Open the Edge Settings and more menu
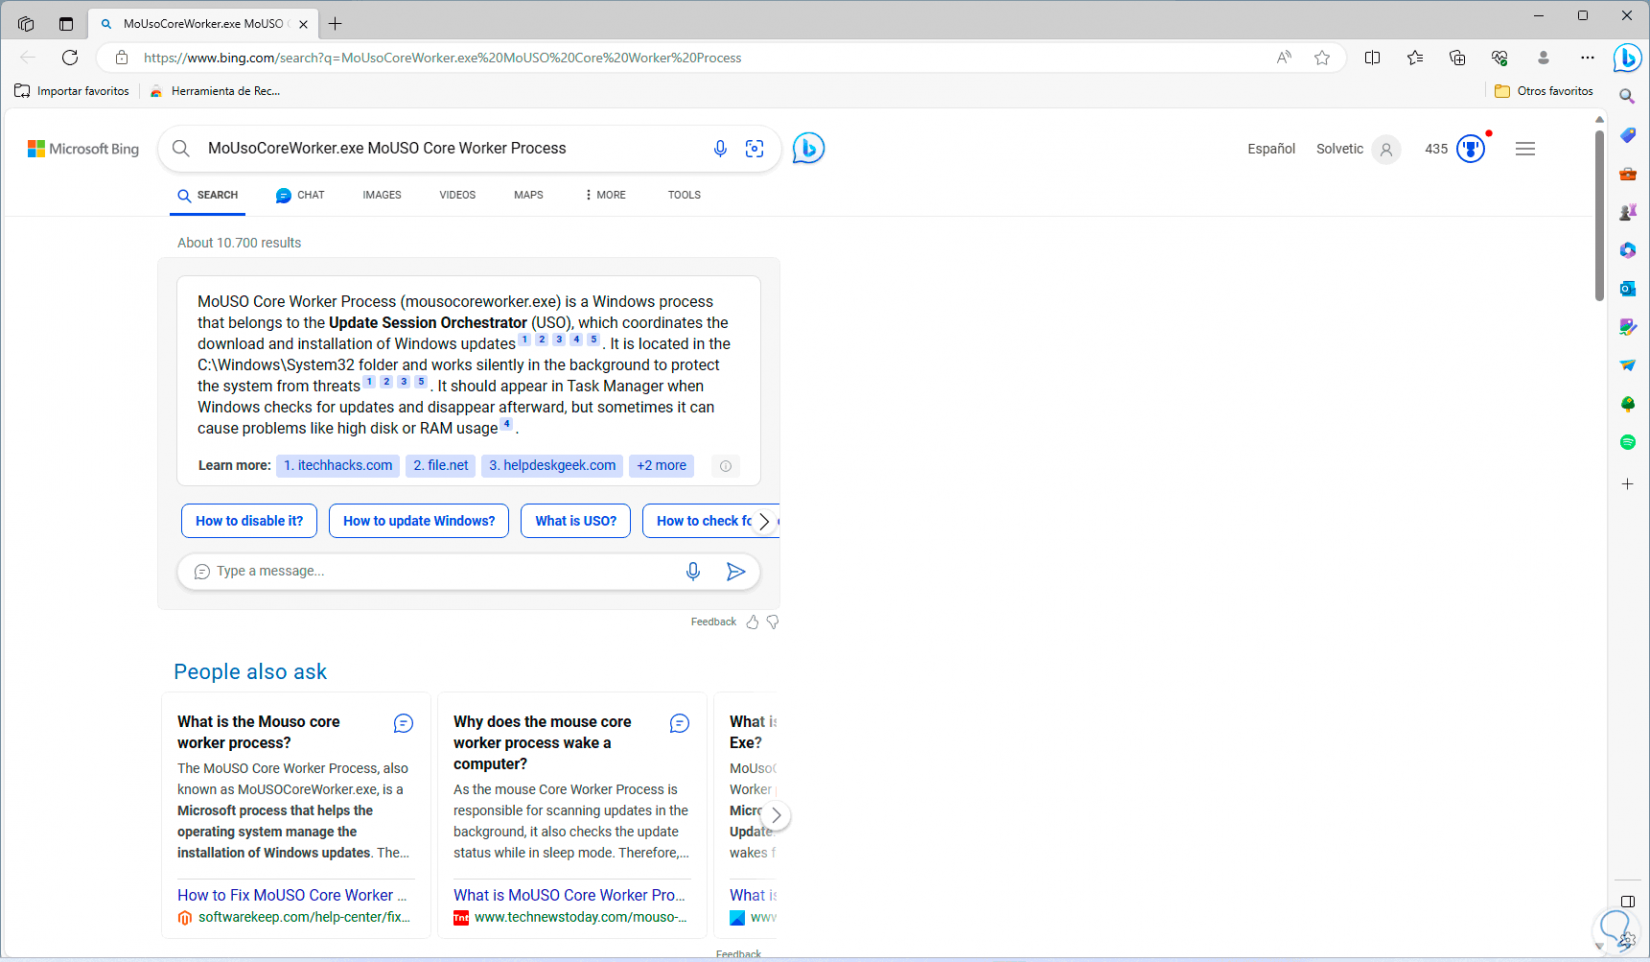 pyautogui.click(x=1587, y=58)
